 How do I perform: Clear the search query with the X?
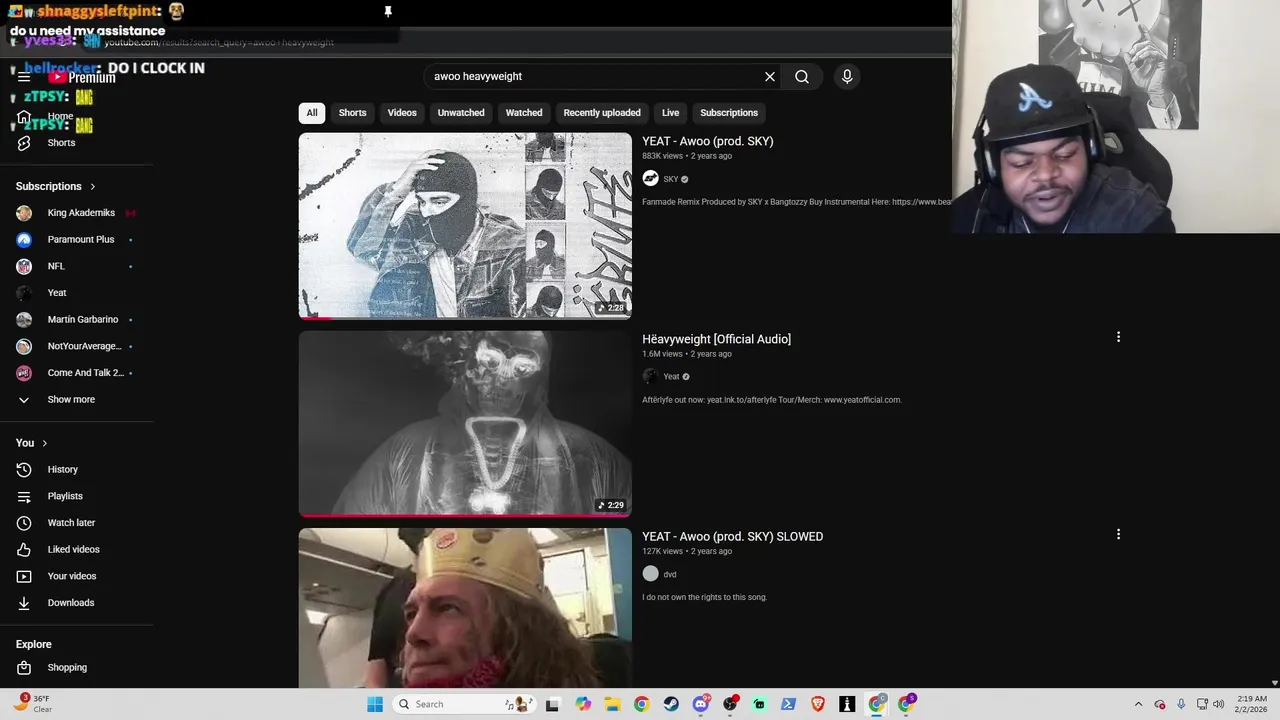tap(770, 76)
